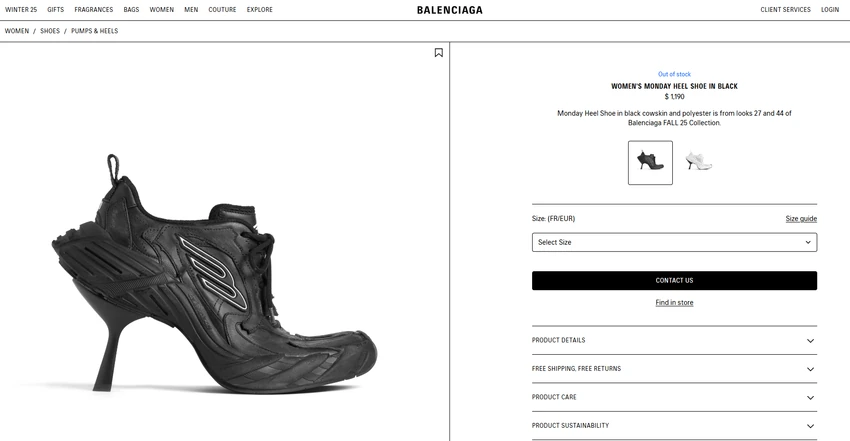Open the Find in store link
The image size is (850, 441).
[x=674, y=303]
